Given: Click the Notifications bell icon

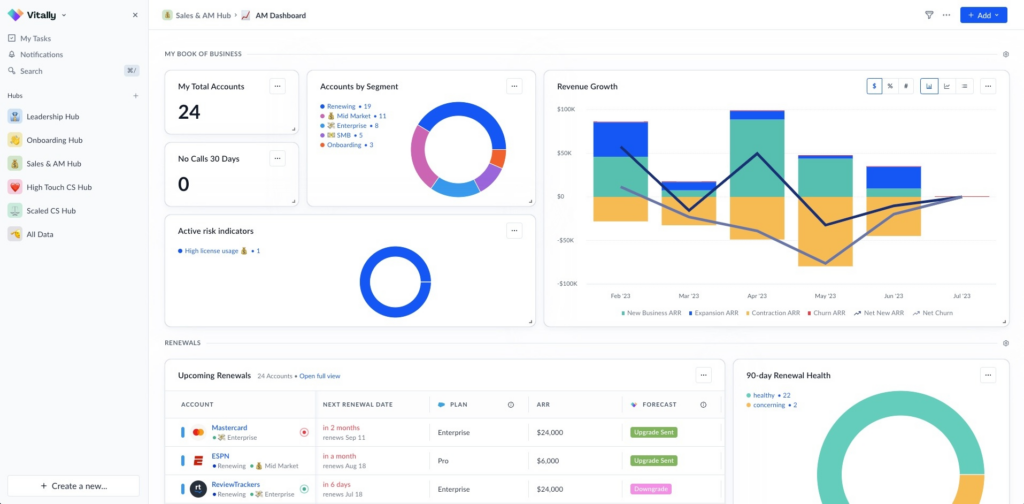Looking at the screenshot, I should tap(12, 55).
